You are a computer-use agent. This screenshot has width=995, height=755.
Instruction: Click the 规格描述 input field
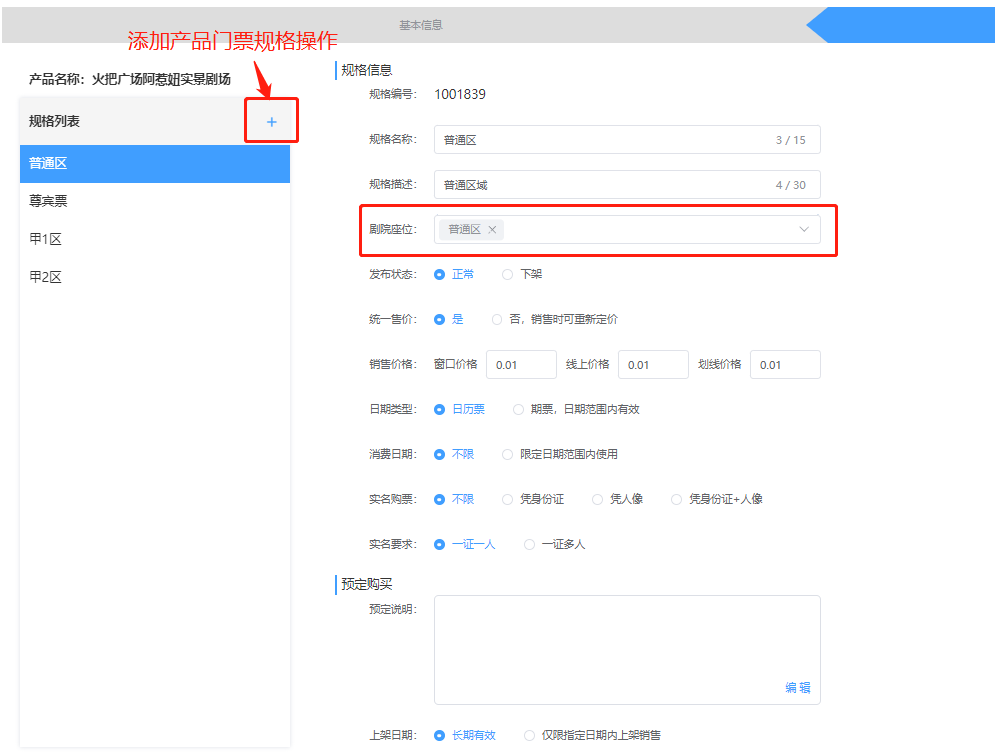click(x=600, y=185)
